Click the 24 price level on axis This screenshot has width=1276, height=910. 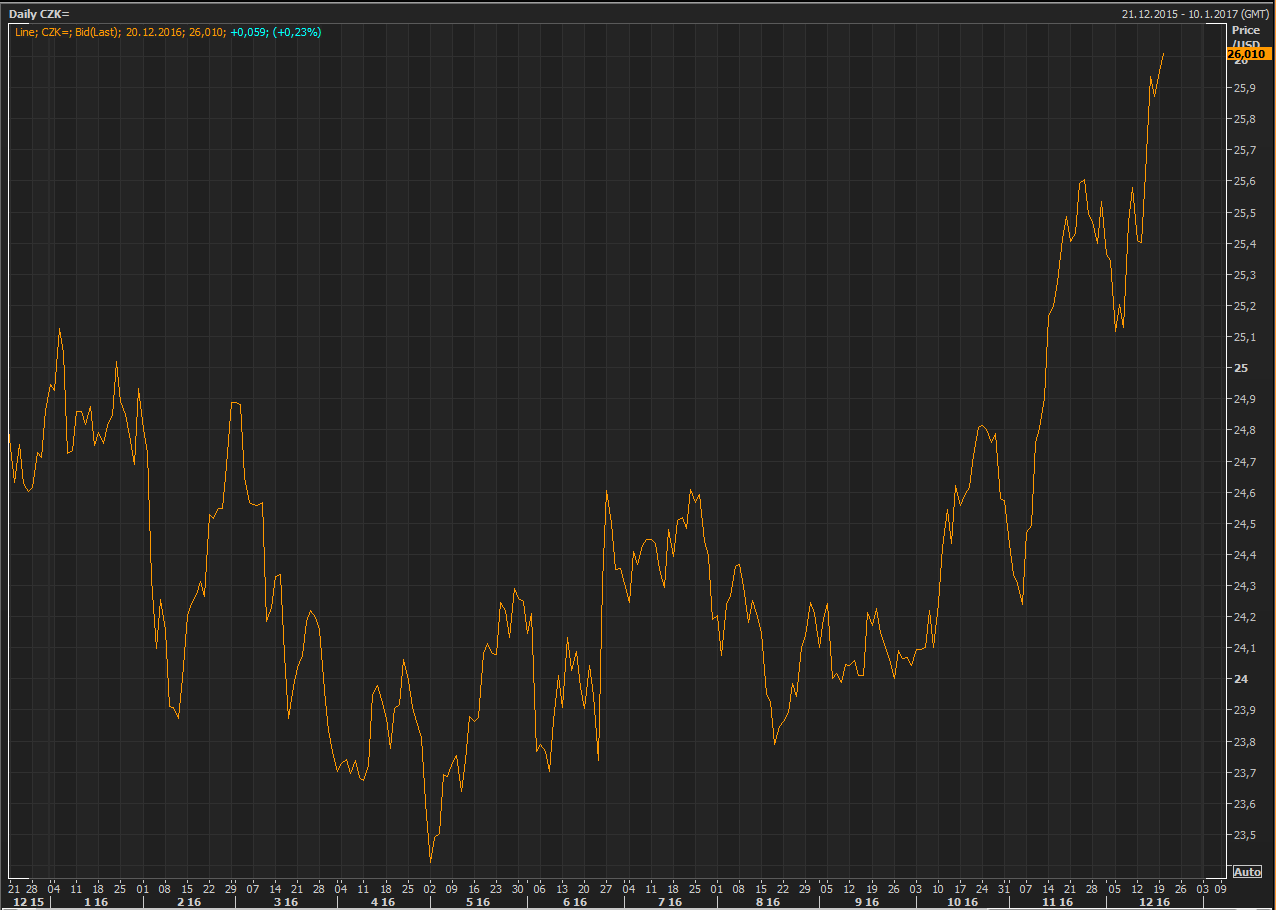click(1240, 679)
